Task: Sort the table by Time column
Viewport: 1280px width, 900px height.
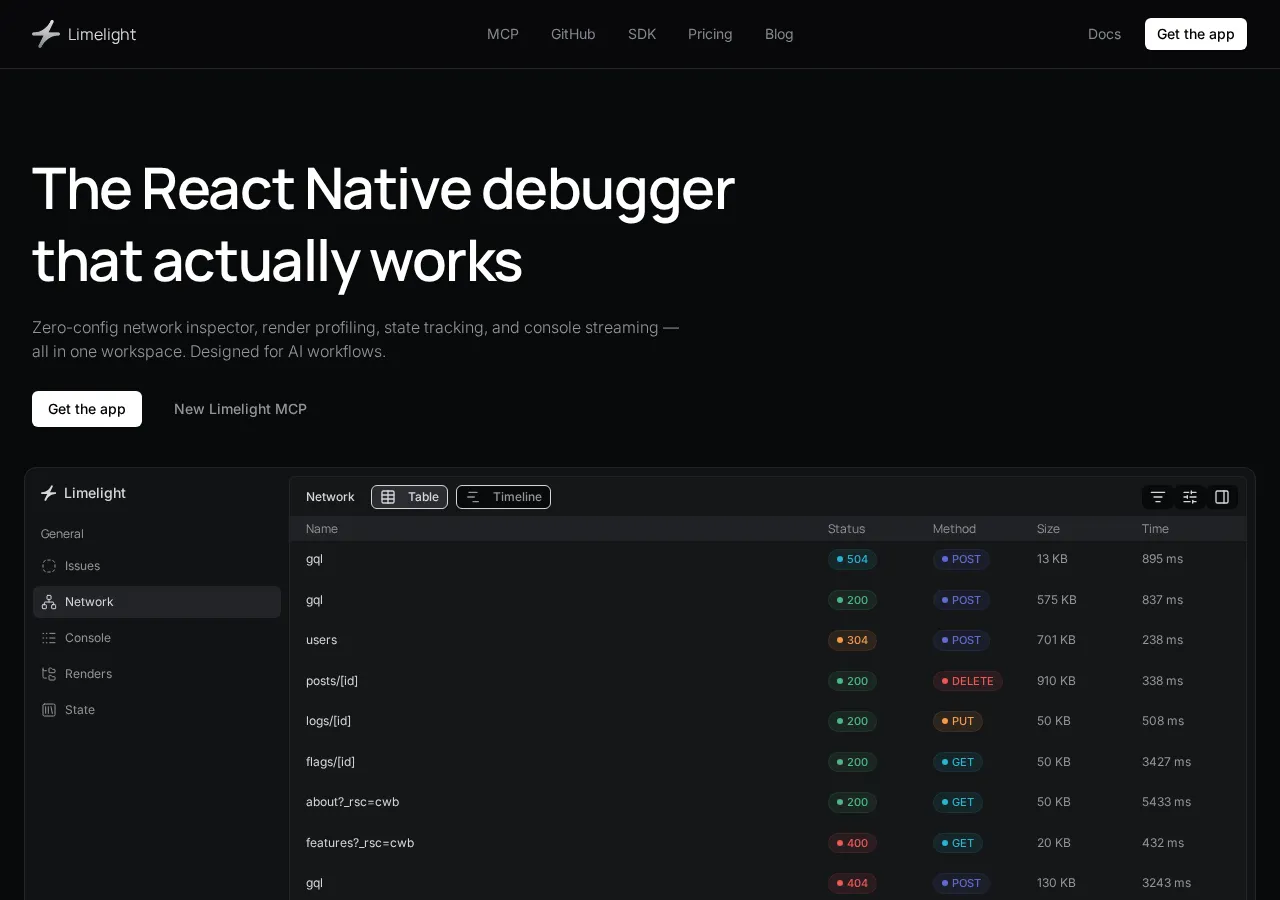Action: [1155, 528]
